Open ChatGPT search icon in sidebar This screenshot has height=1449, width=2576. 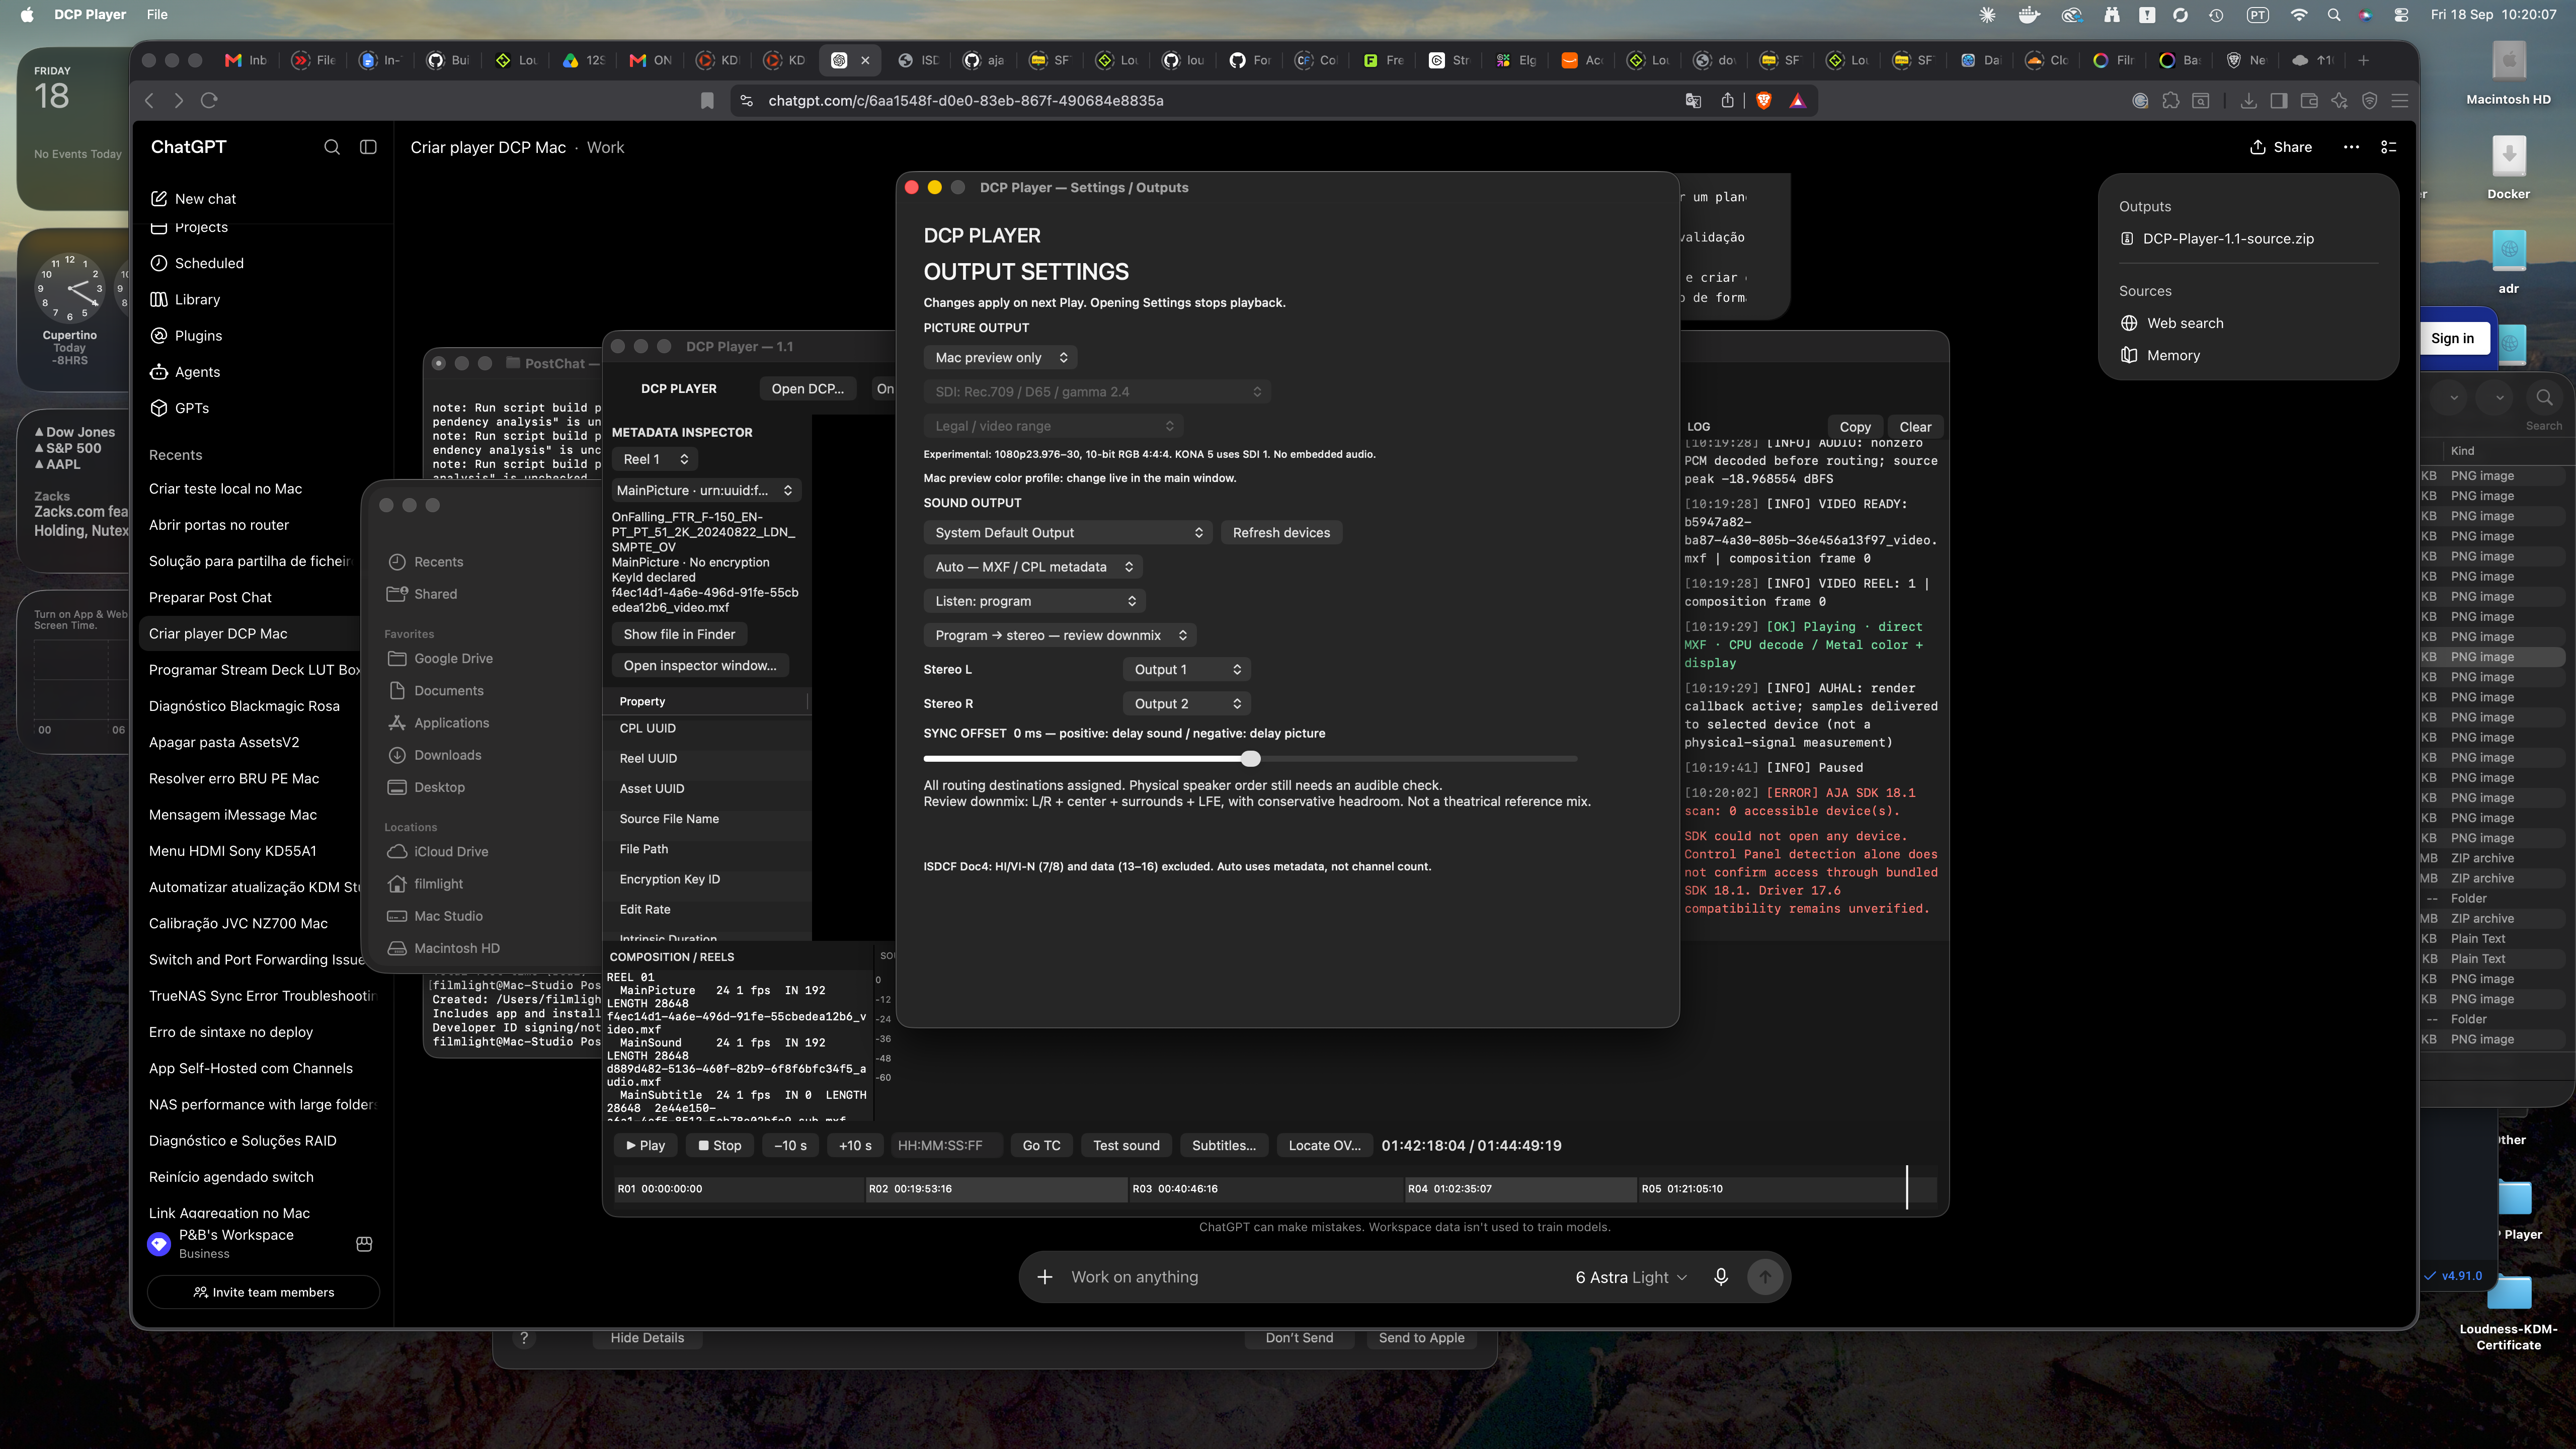tap(332, 147)
